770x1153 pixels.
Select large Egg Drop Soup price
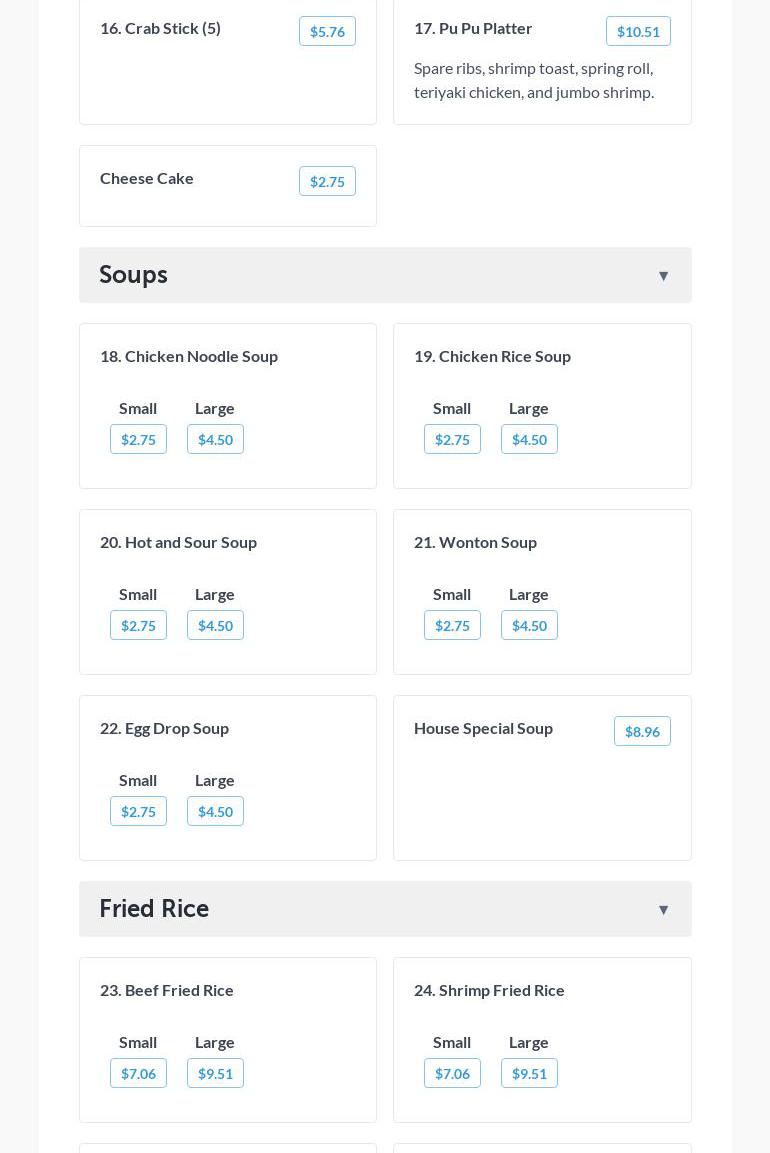tap(215, 812)
